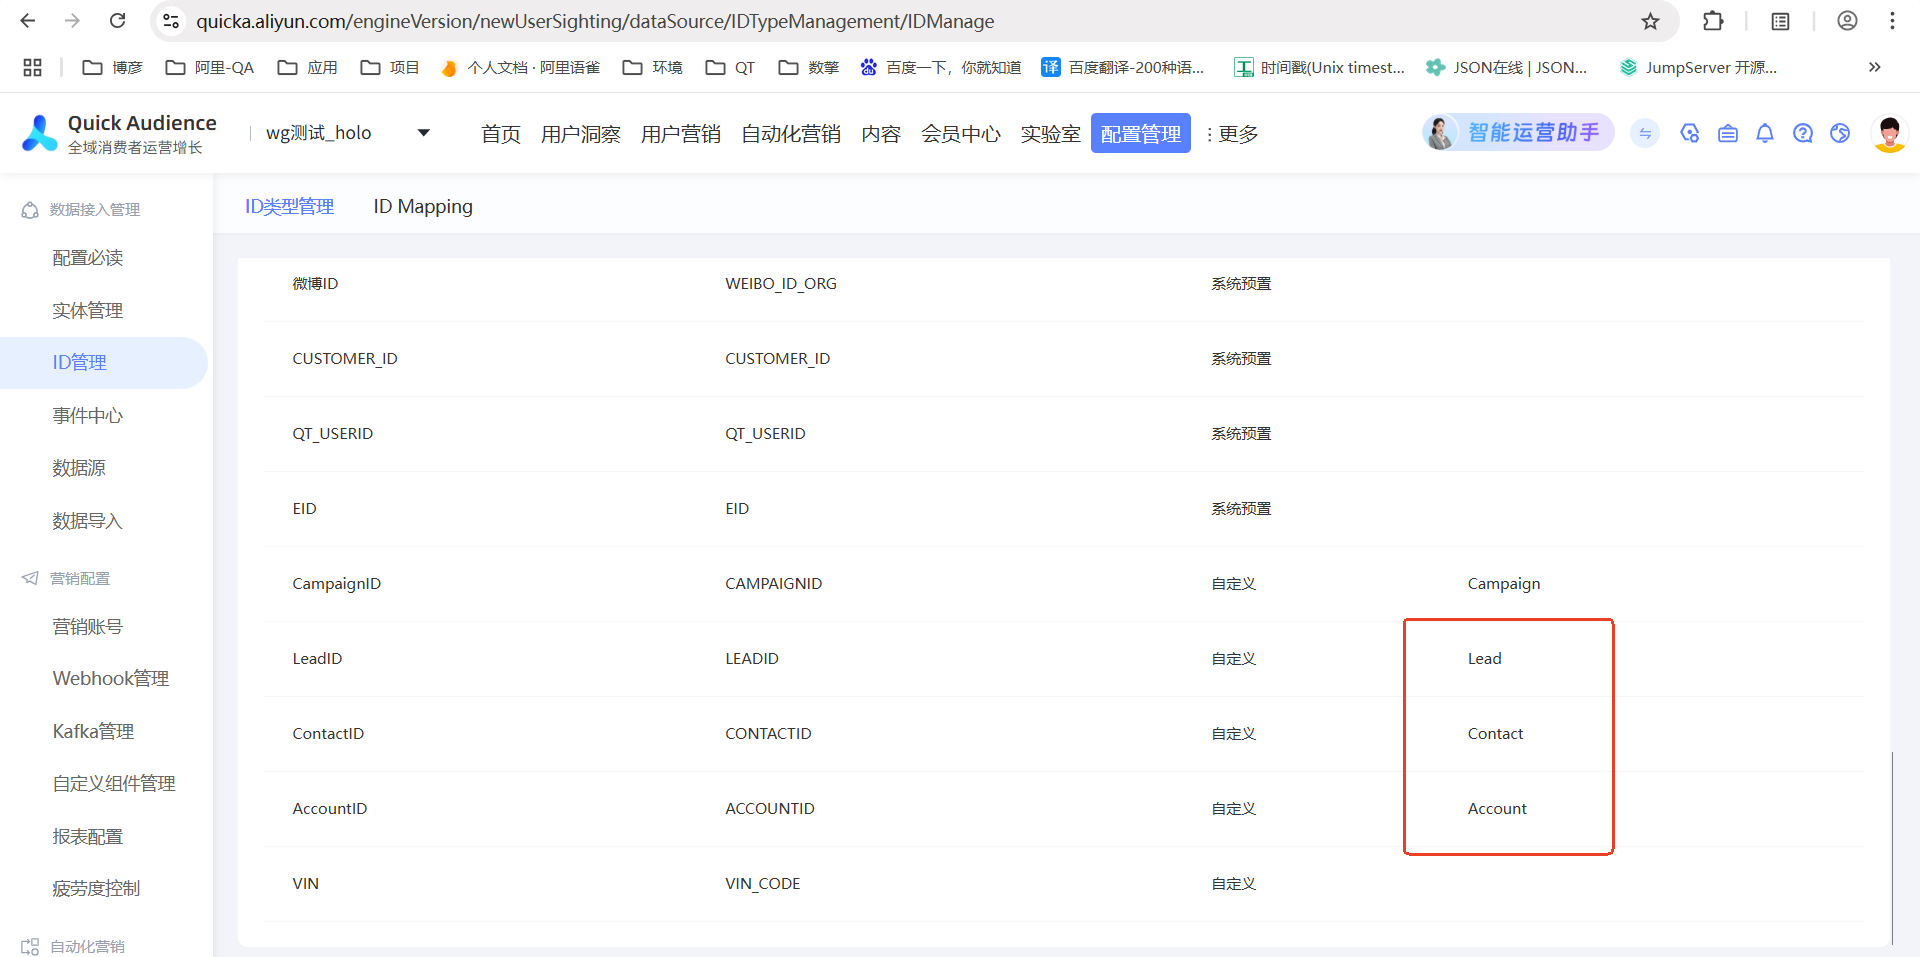Select ID管理 in sidebar
Viewport: 1920px width, 957px height.
click(104, 362)
